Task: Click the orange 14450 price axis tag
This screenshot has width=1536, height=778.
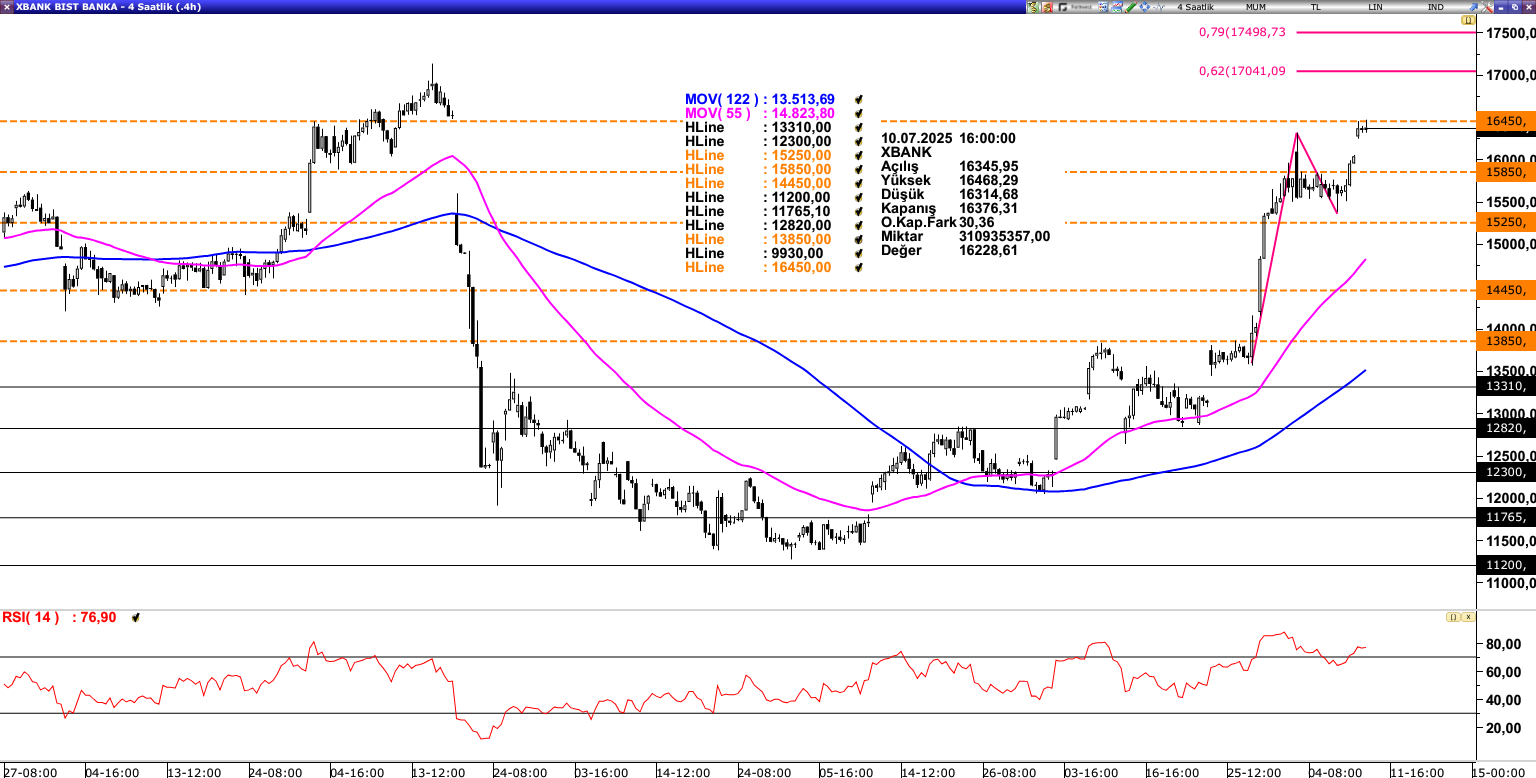Action: tap(1507, 290)
